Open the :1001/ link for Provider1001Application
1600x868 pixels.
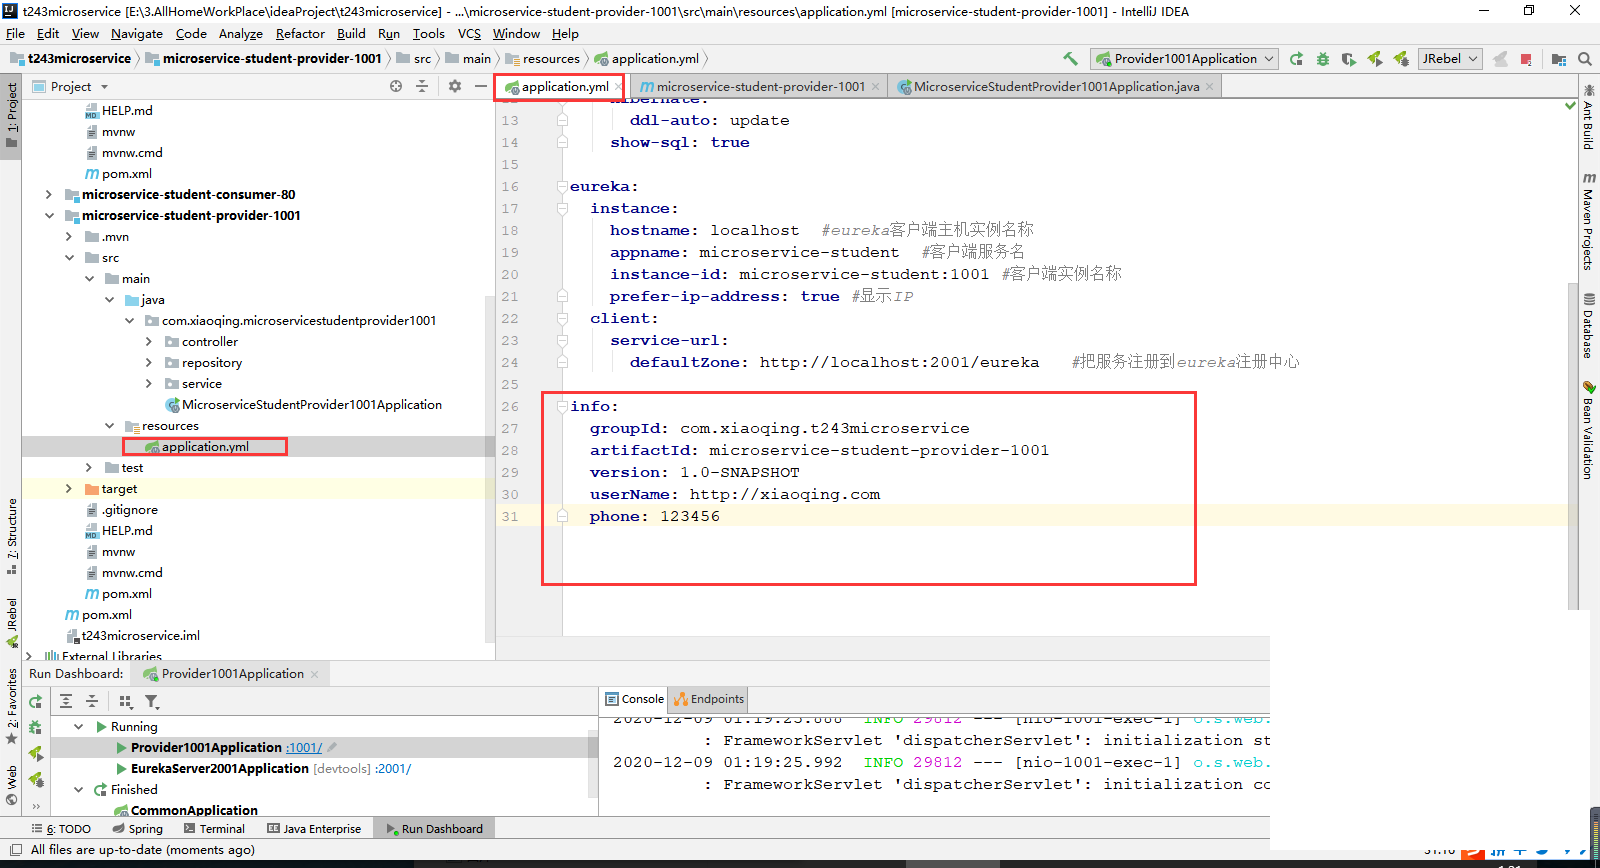[x=304, y=748]
